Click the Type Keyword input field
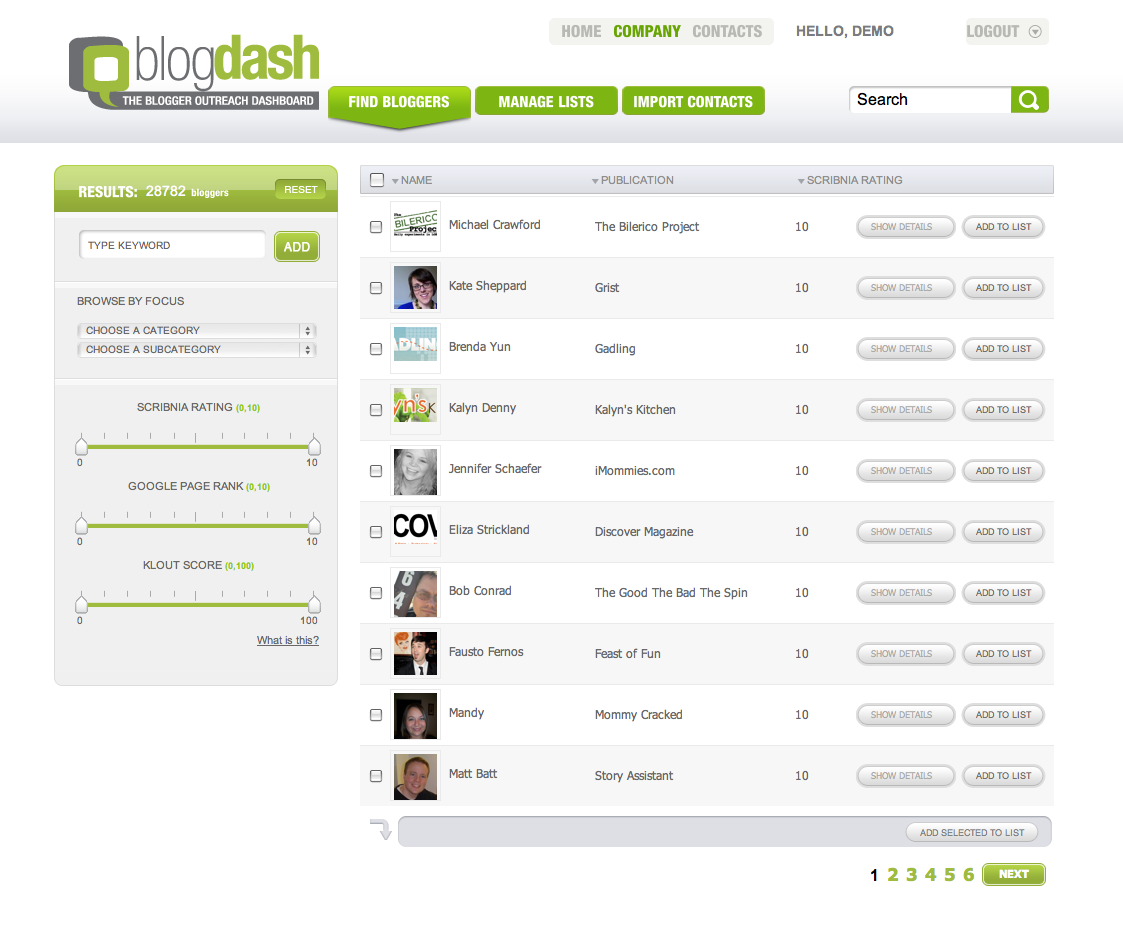 (x=173, y=245)
